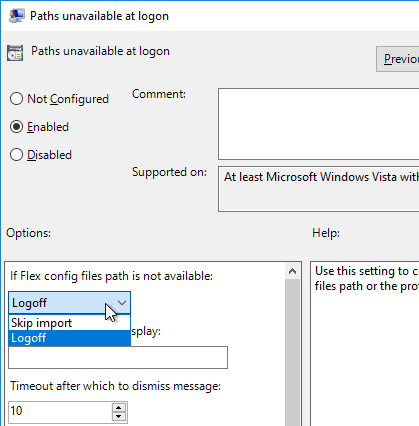Click the Options pane vertical scrollbar track
This screenshot has height=426, width=419.
click(293, 353)
